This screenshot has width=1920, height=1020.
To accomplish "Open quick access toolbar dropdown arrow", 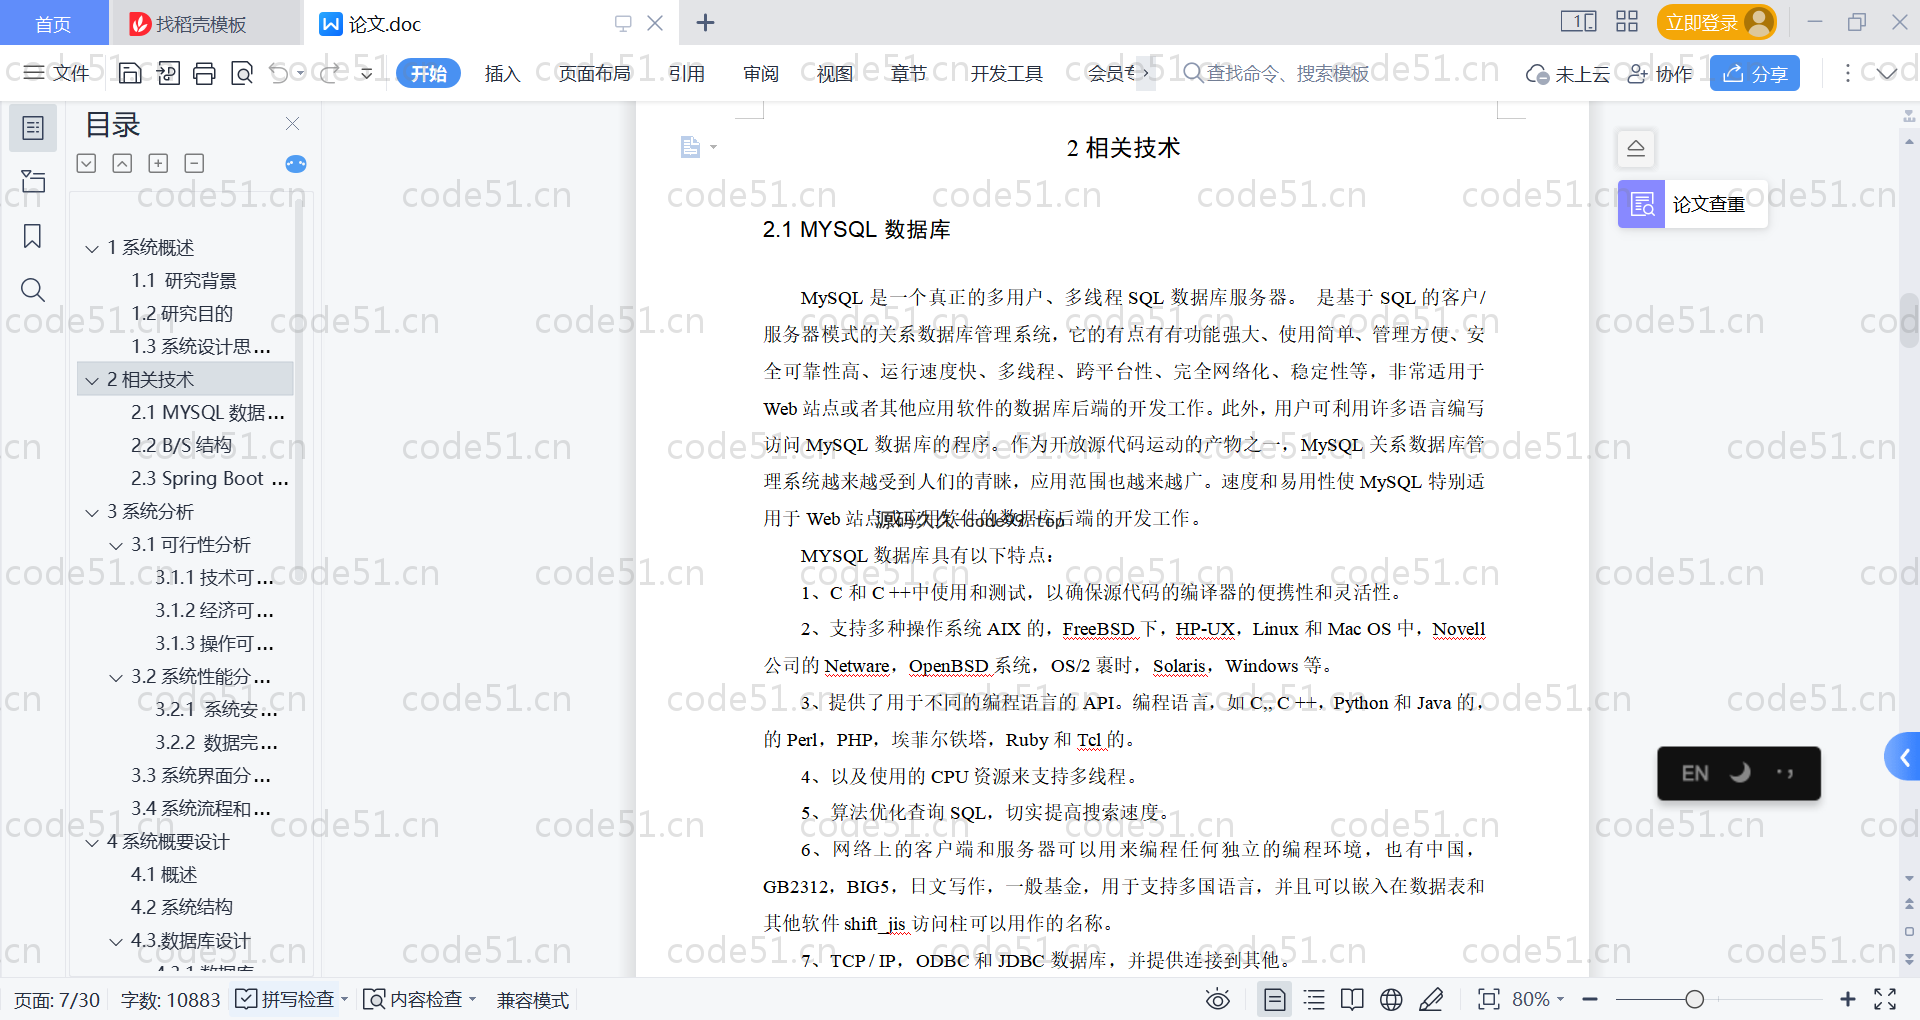I will [367, 73].
